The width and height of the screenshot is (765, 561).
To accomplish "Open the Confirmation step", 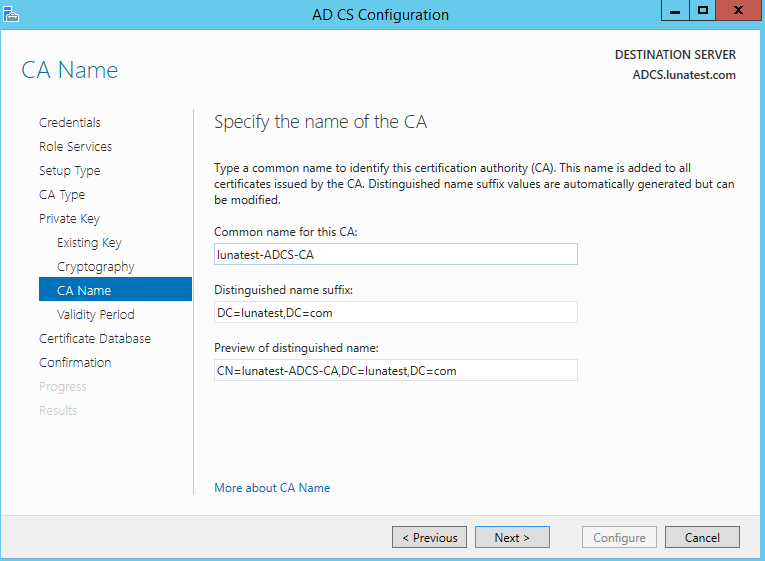I will 75,362.
